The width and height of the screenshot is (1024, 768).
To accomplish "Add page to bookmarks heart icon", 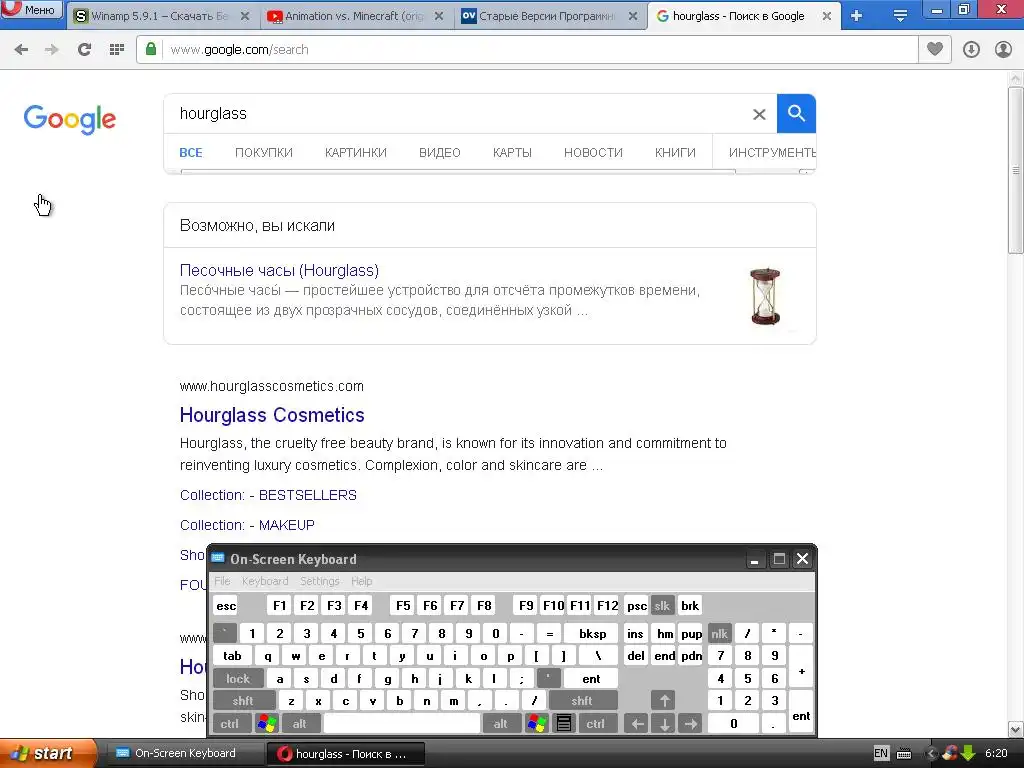I will 935,50.
